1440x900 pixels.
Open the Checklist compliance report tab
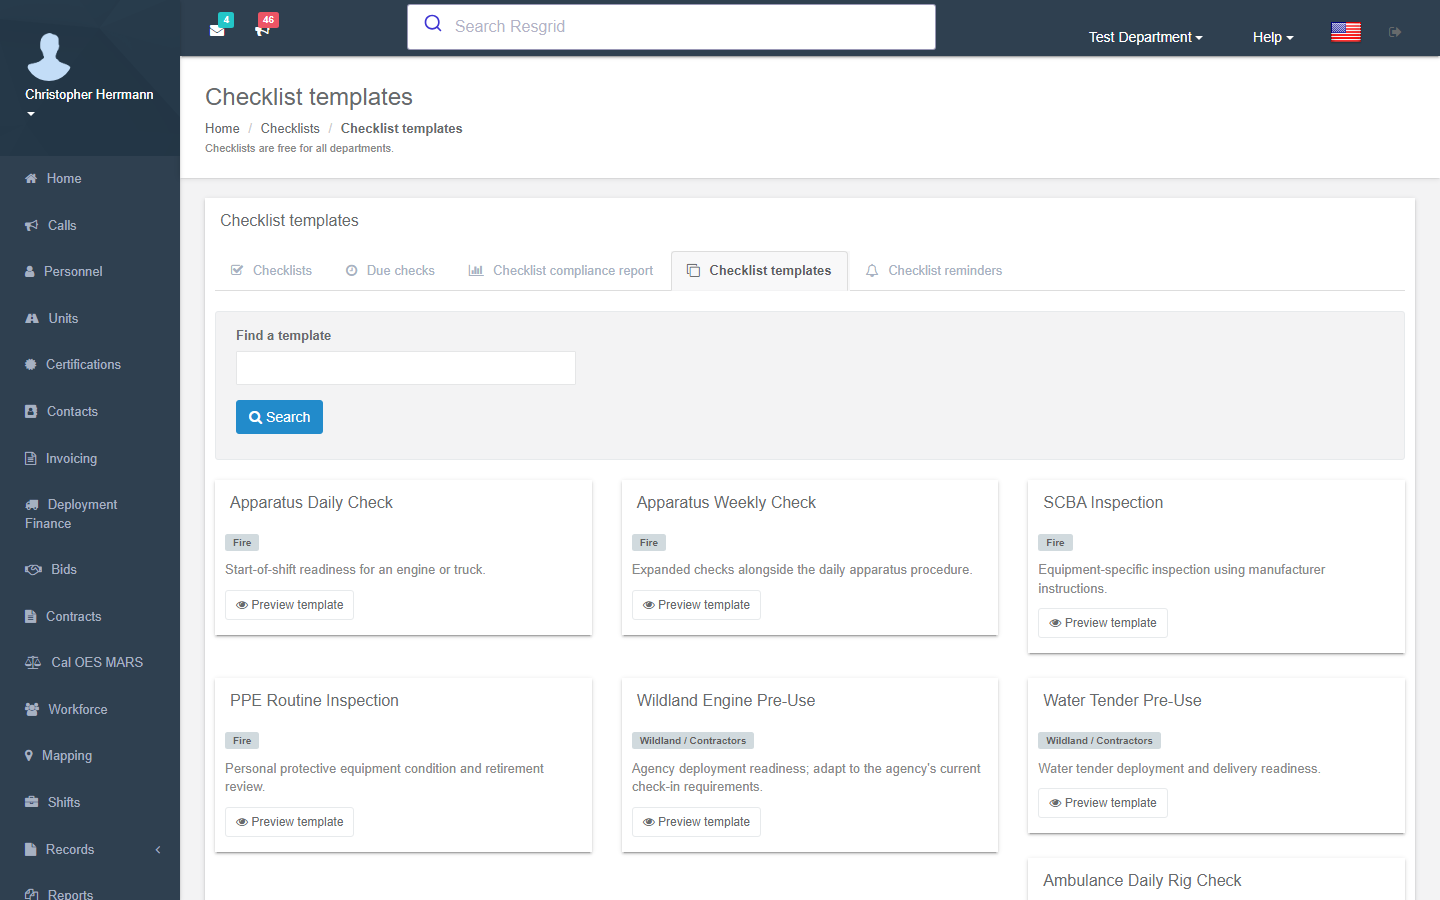pyautogui.click(x=561, y=271)
